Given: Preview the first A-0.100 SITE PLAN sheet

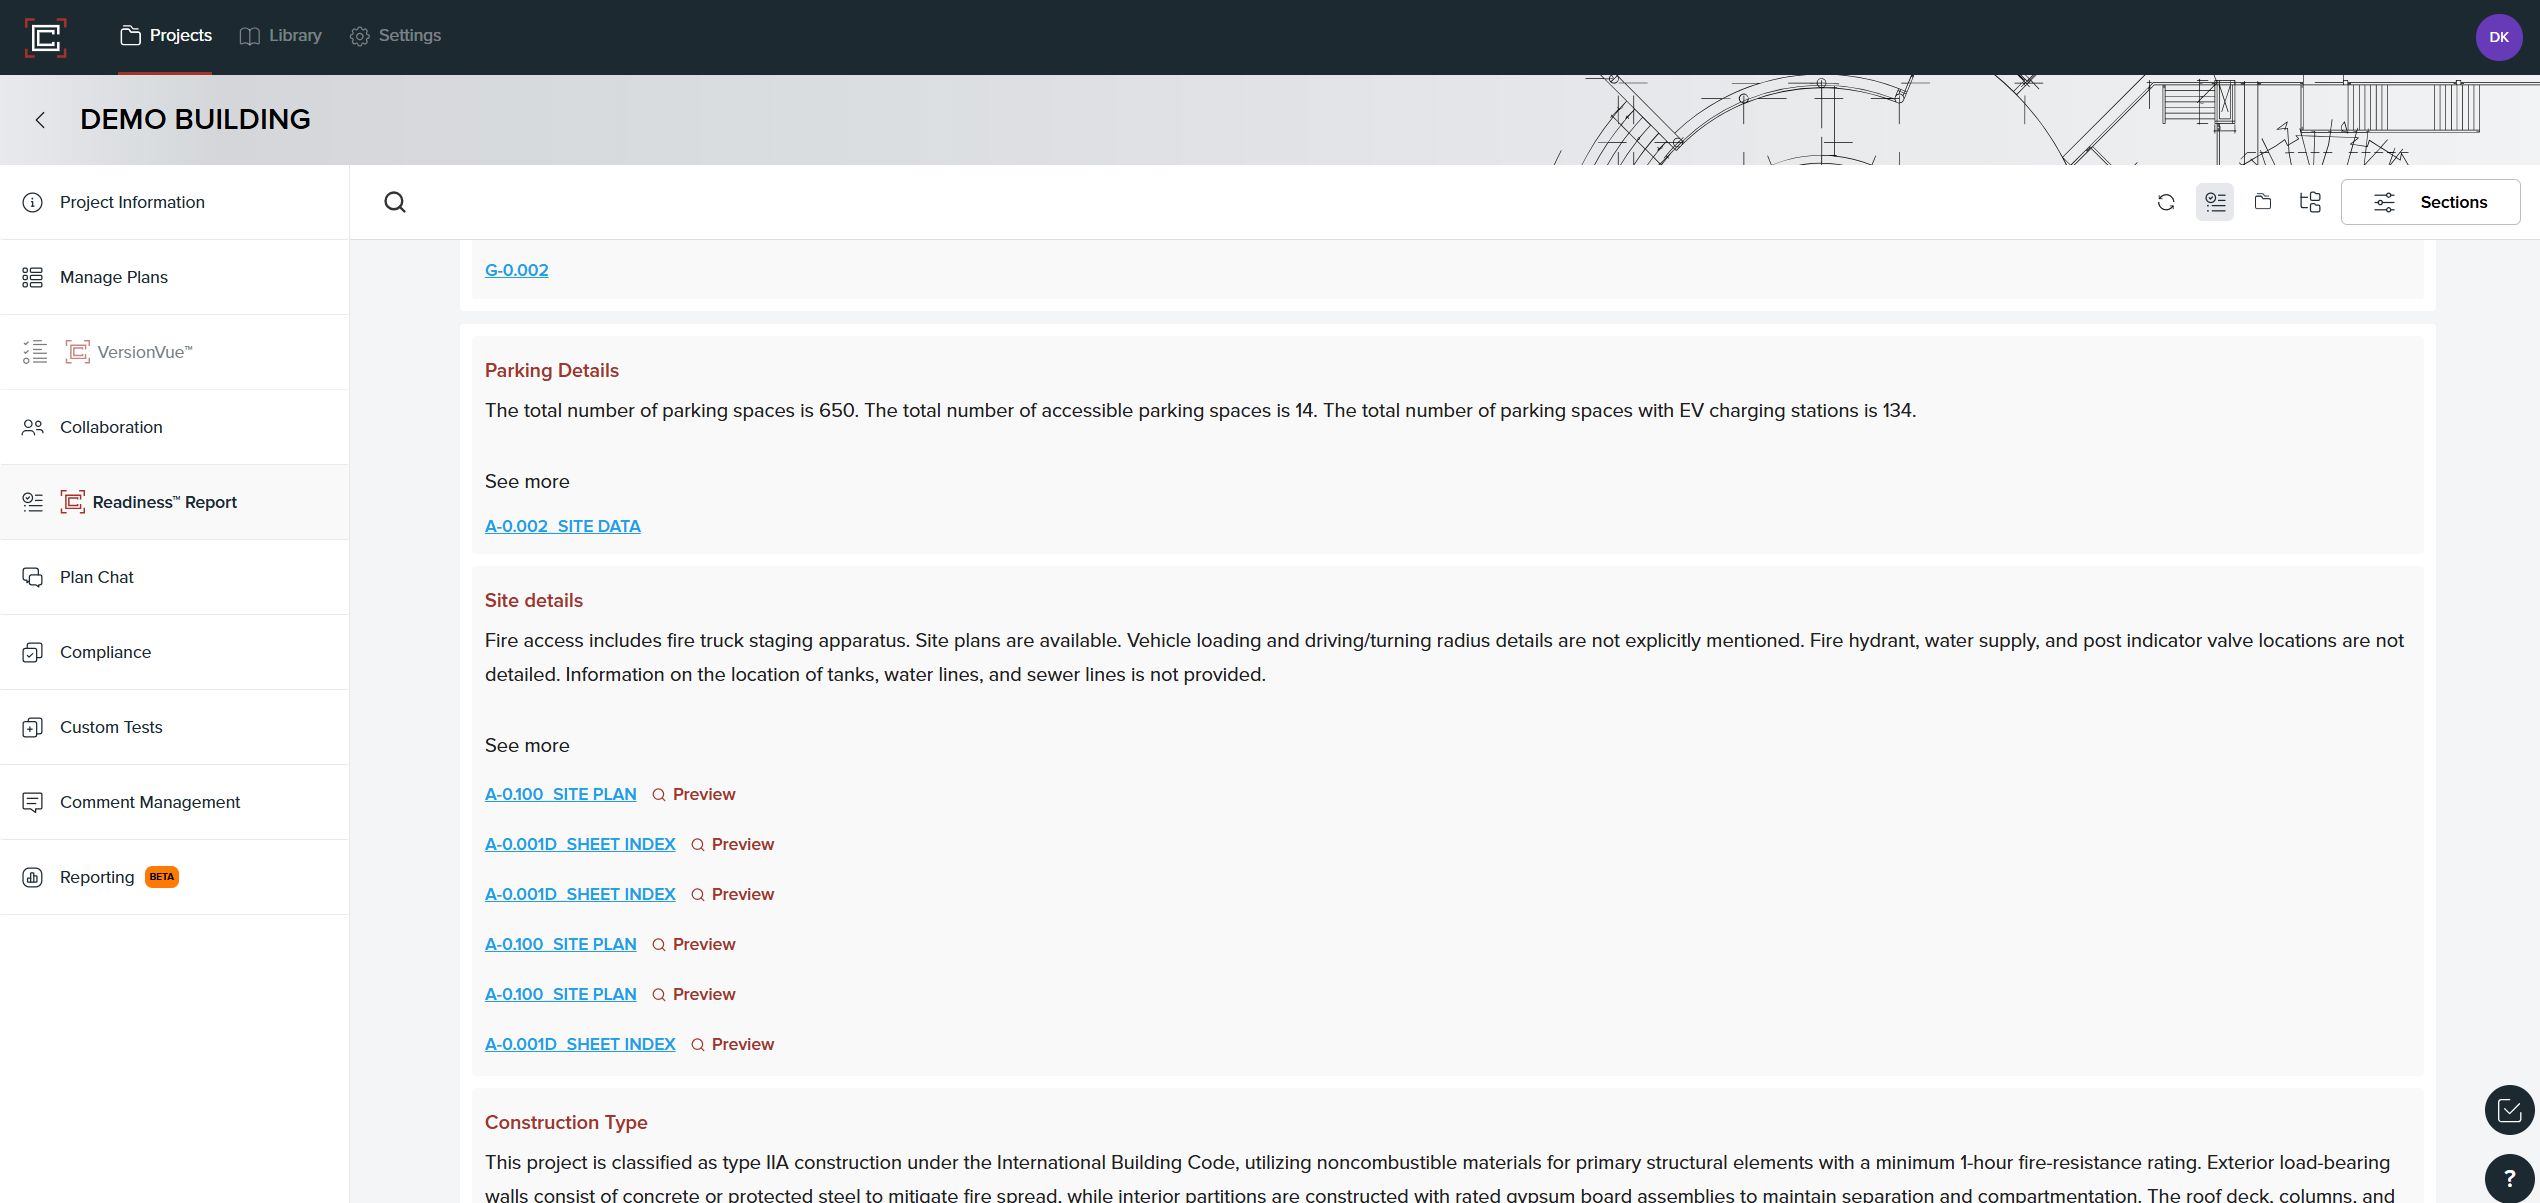Looking at the screenshot, I should tap(694, 794).
